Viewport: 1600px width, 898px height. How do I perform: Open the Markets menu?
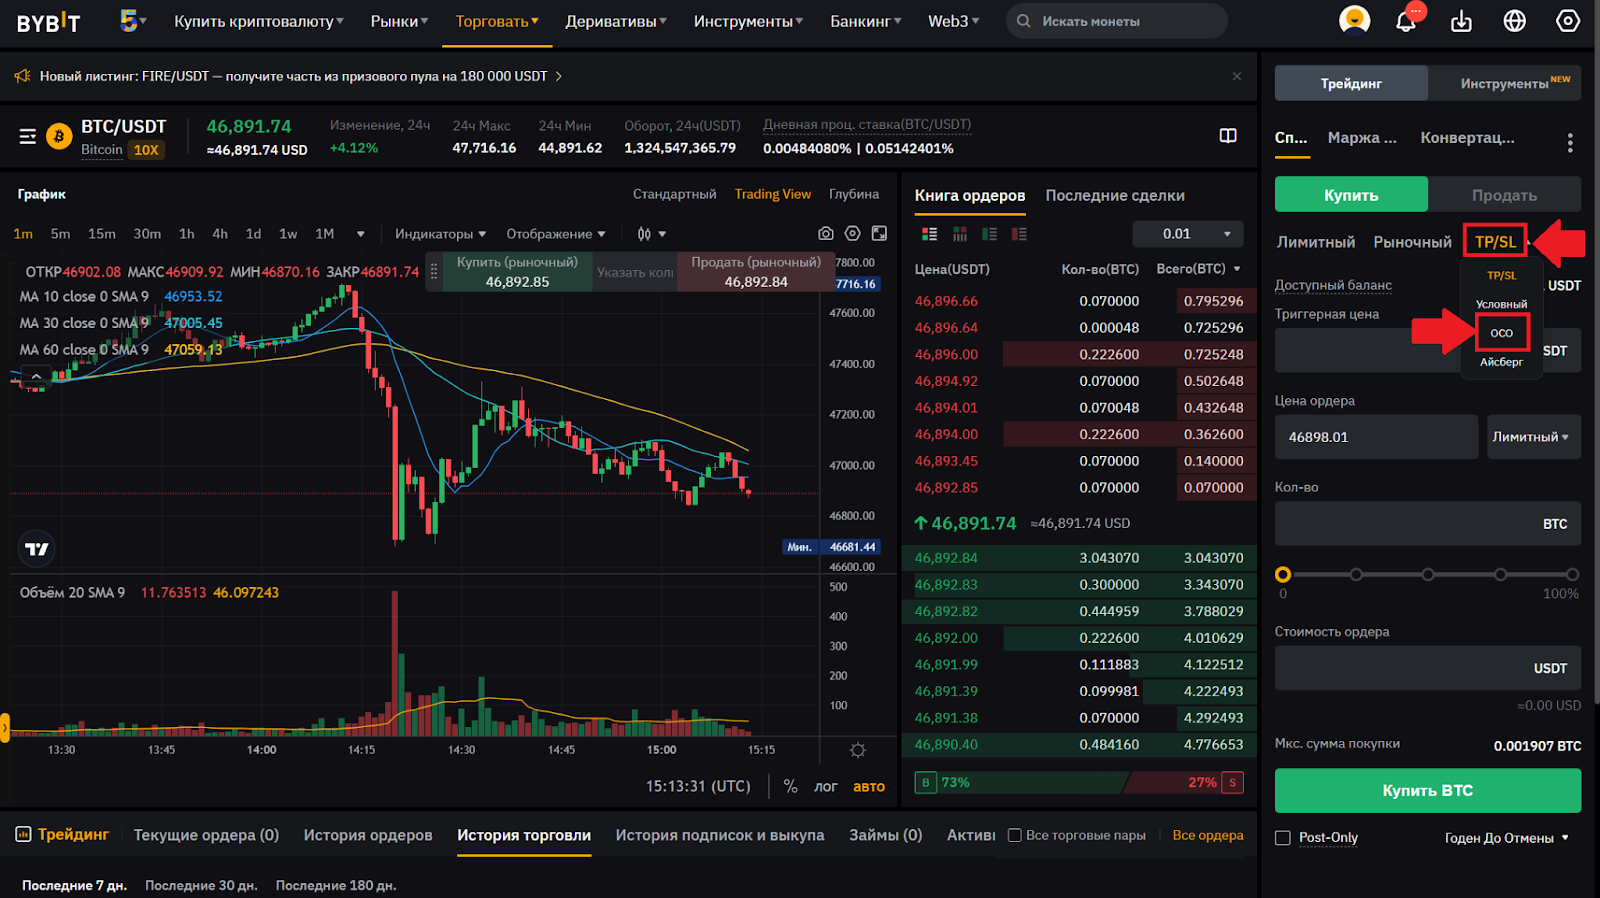399,21
